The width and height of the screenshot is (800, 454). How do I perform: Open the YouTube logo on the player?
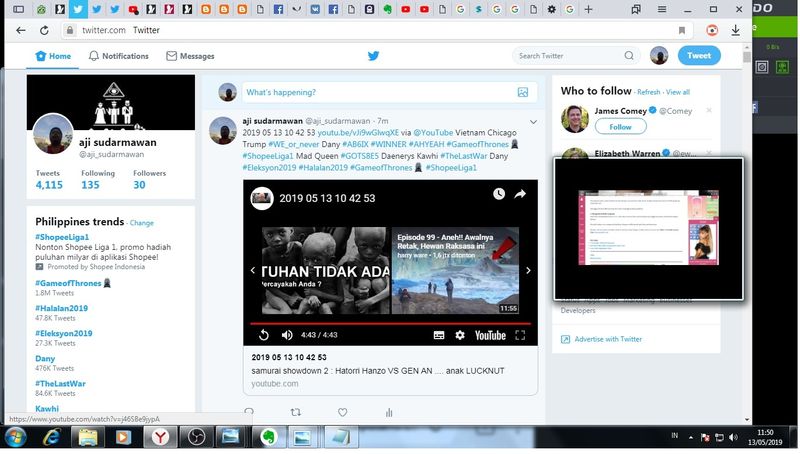tap(490, 335)
